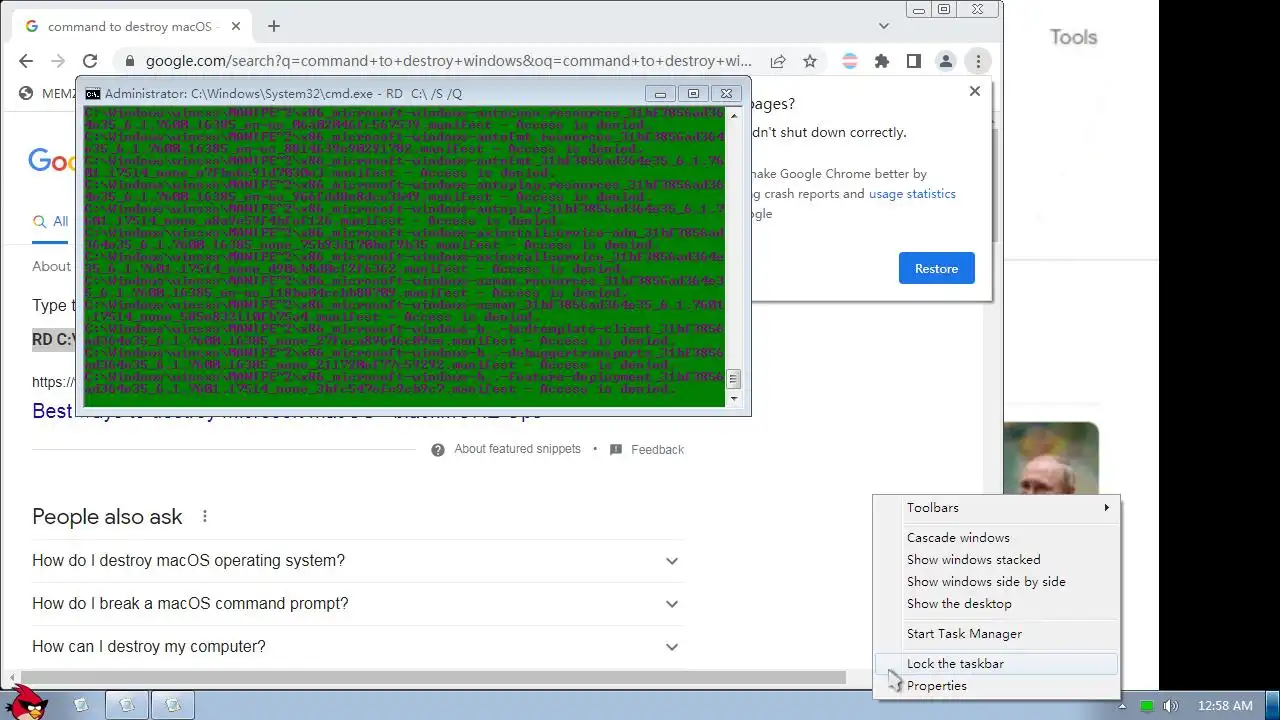Image resolution: width=1280 pixels, height=720 pixels.
Task: Open the three-dot options beside People also ask
Action: point(205,517)
